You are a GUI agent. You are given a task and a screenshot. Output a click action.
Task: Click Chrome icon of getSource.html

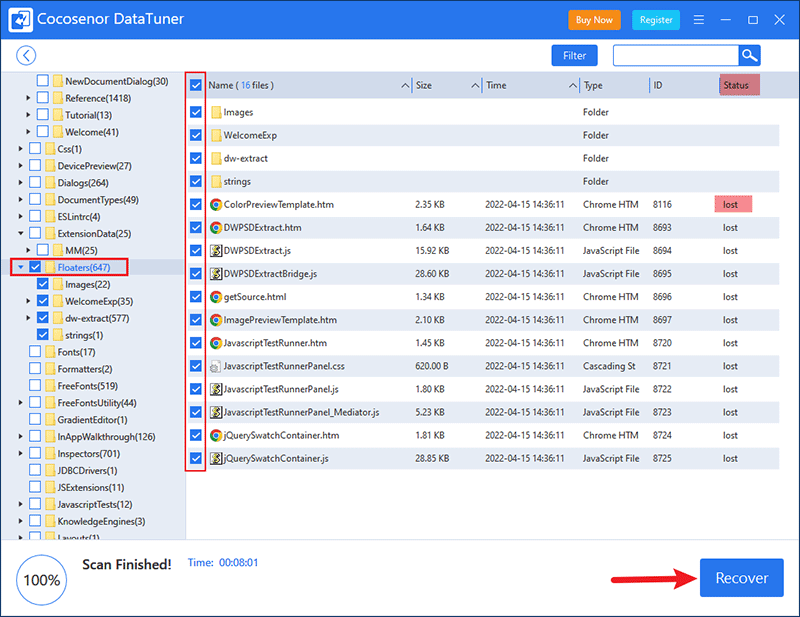[x=216, y=297]
